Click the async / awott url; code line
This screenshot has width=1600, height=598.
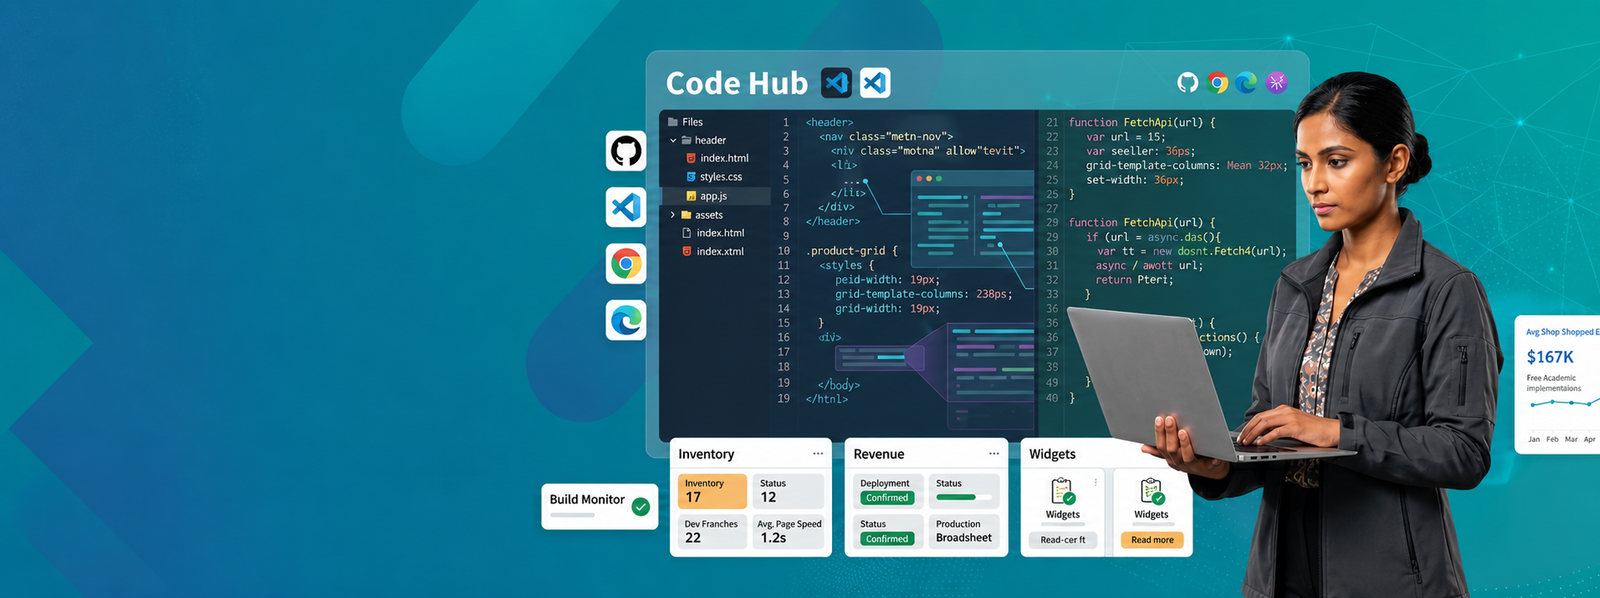(x=1149, y=265)
